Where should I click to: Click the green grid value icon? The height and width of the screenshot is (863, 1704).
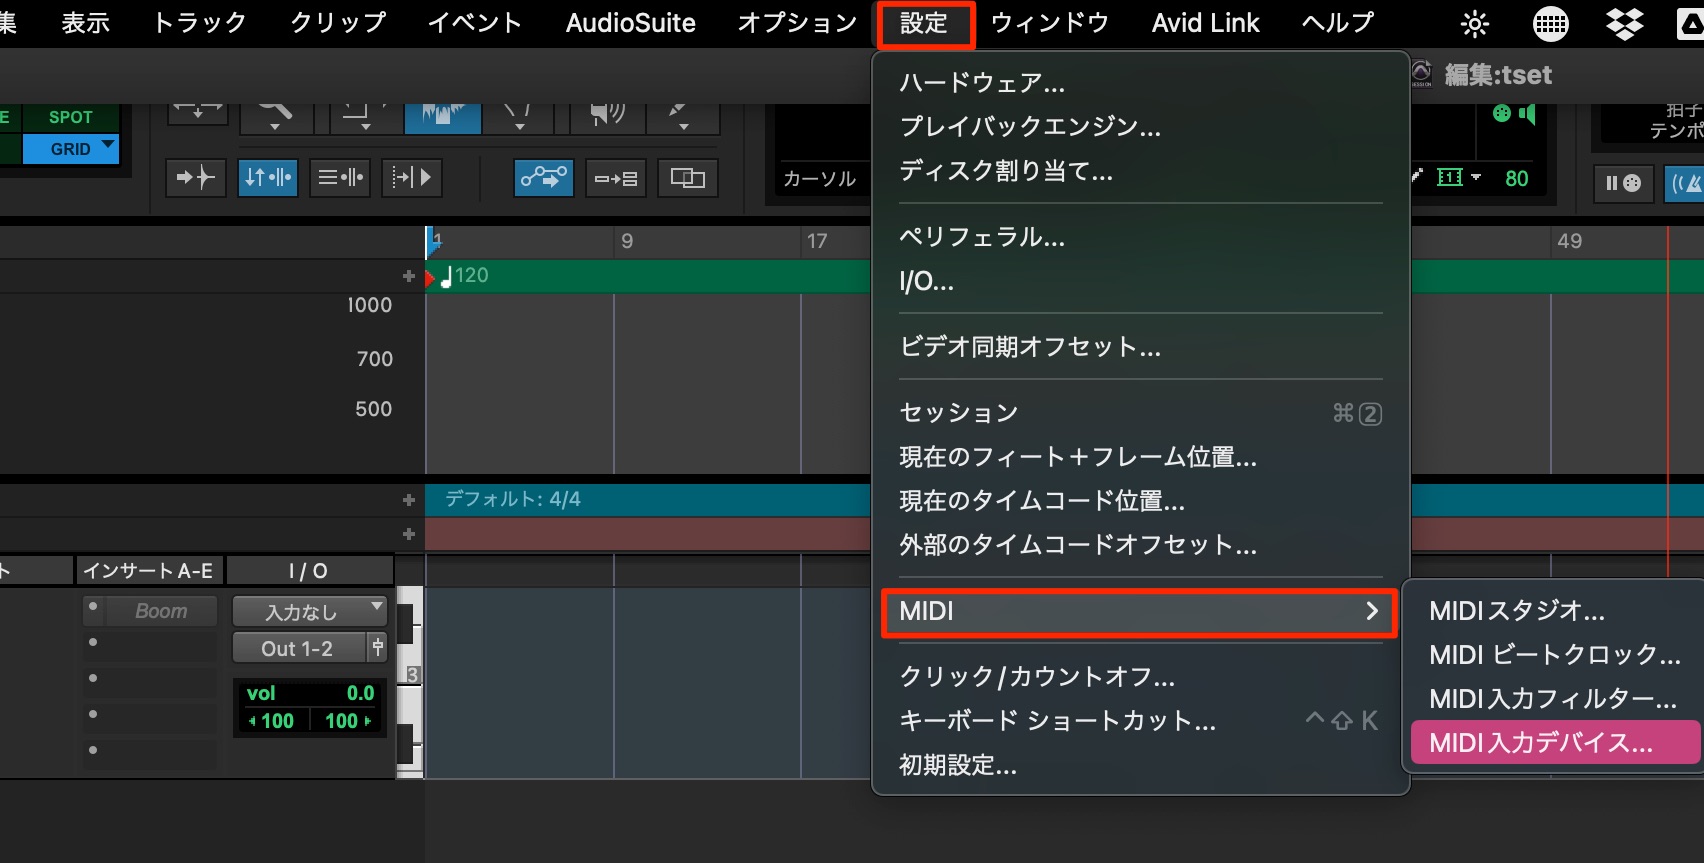[1449, 178]
